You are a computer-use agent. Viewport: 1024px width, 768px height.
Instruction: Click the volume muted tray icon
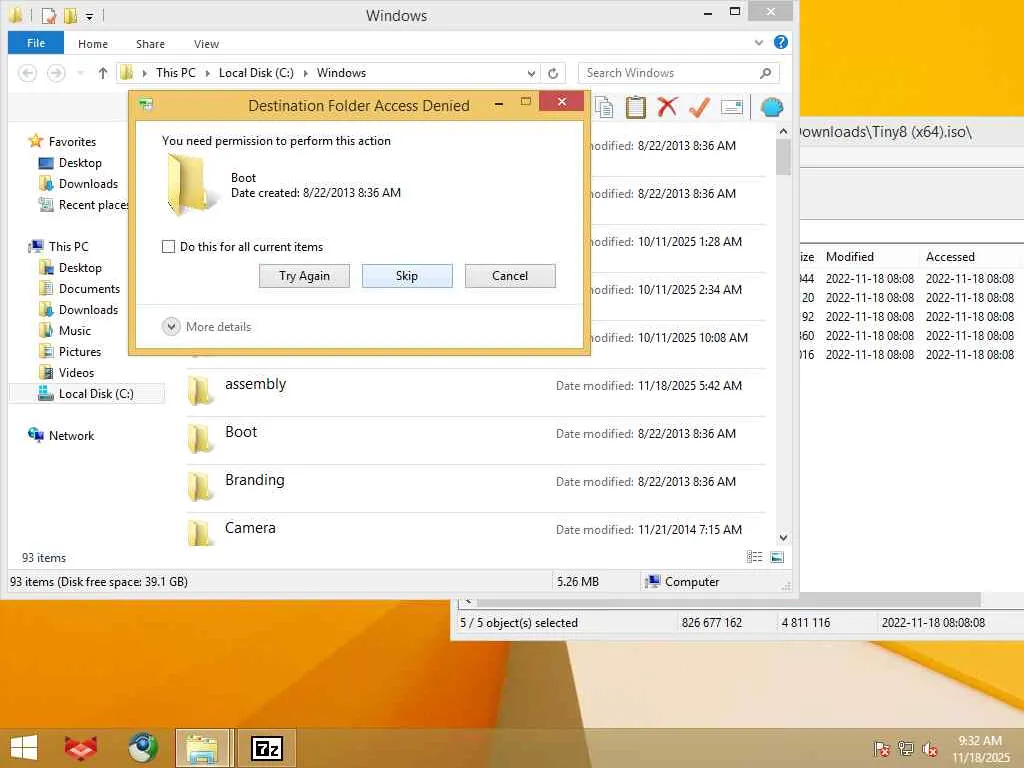pos(929,748)
